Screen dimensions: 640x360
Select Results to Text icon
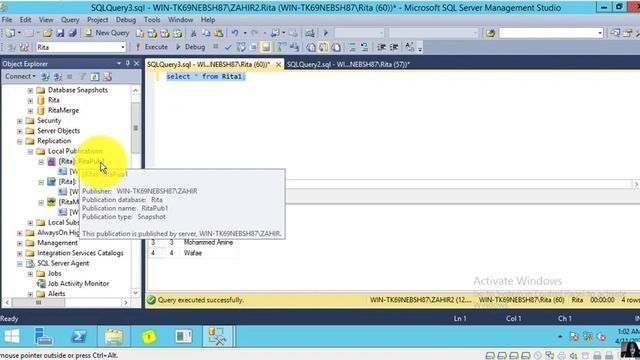pos(311,47)
